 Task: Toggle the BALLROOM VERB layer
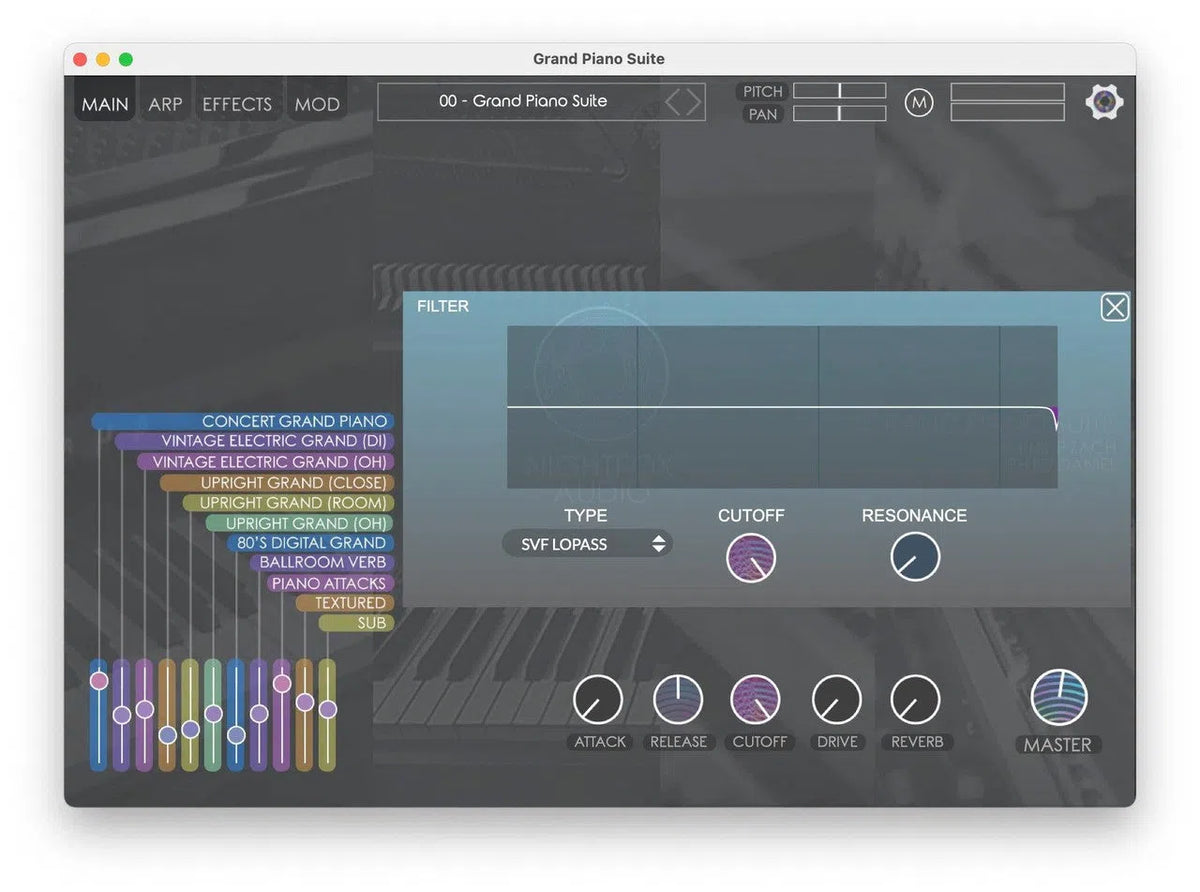pos(322,562)
